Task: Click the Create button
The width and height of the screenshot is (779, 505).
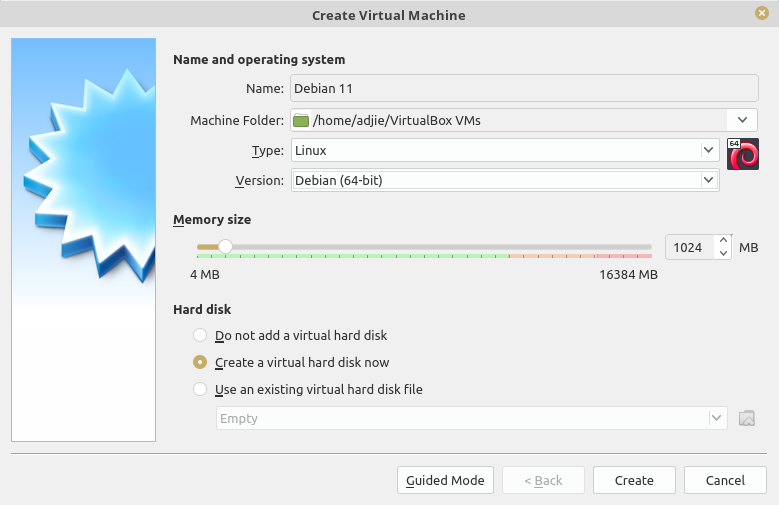Action: (x=634, y=480)
